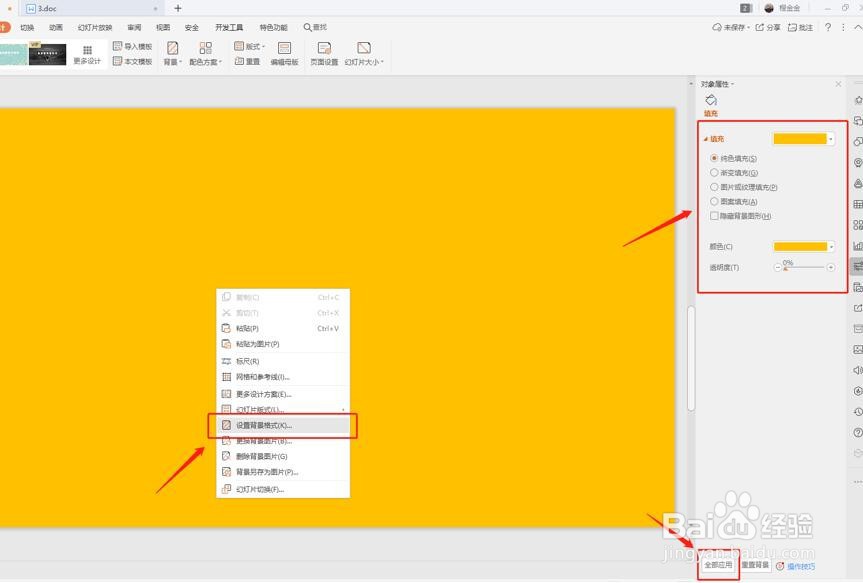
Task: Check 隐藏背景图形(H) checkbox
Action: (714, 216)
